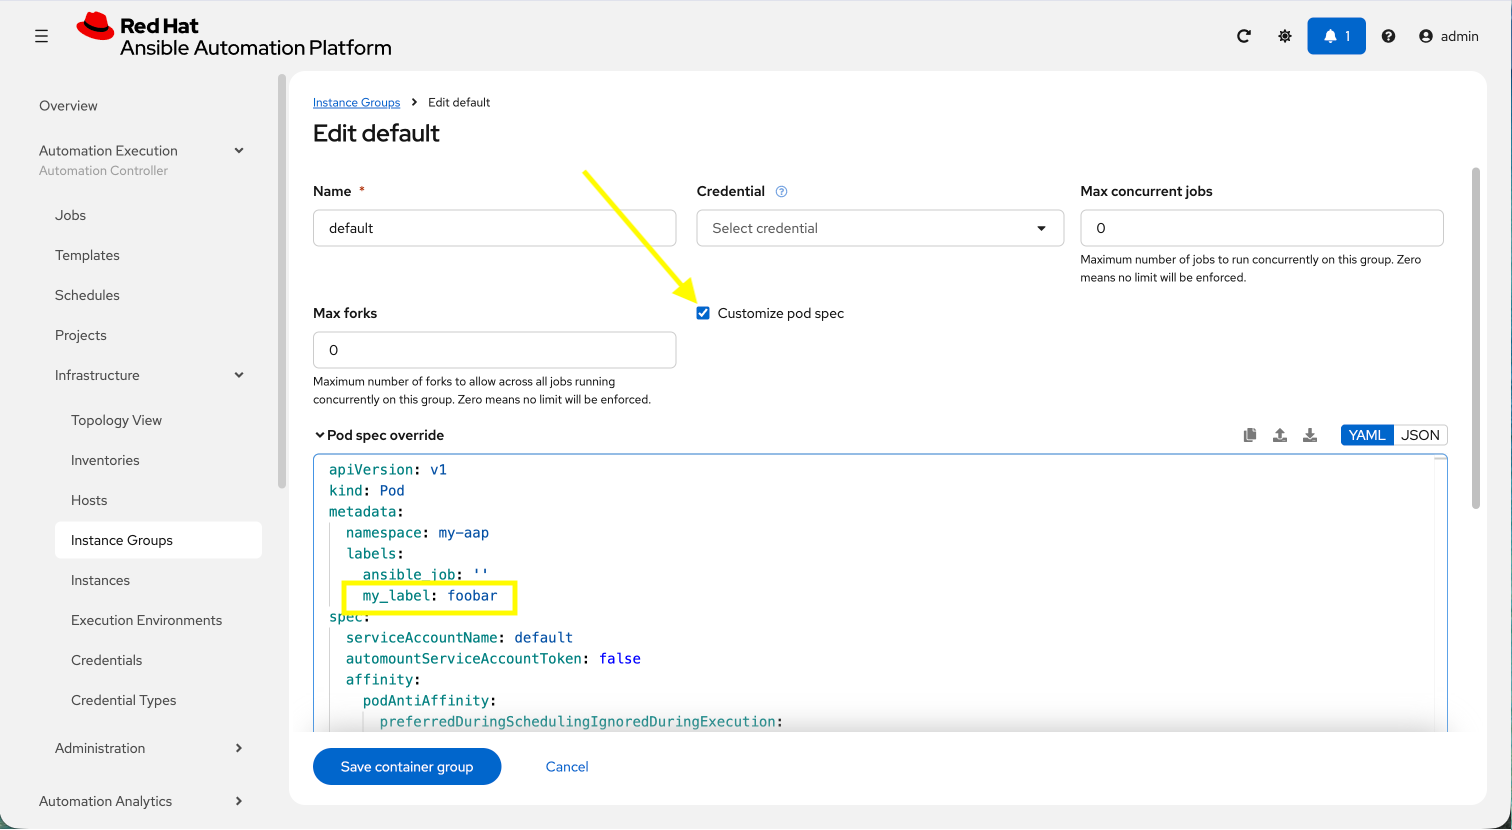Open Templates in the sidebar

pos(87,255)
